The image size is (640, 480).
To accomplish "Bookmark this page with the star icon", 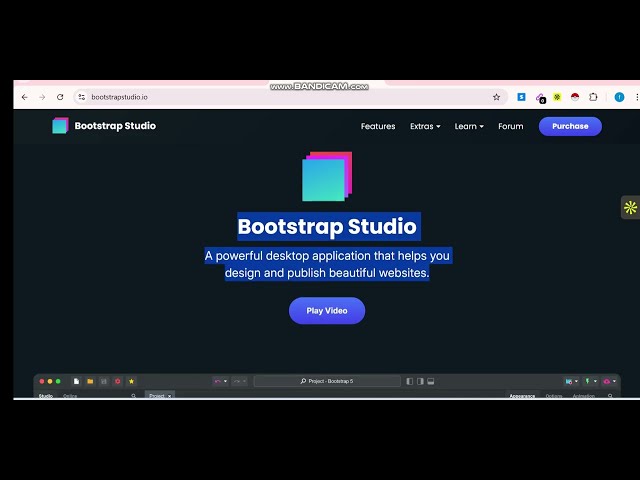I will (496, 97).
